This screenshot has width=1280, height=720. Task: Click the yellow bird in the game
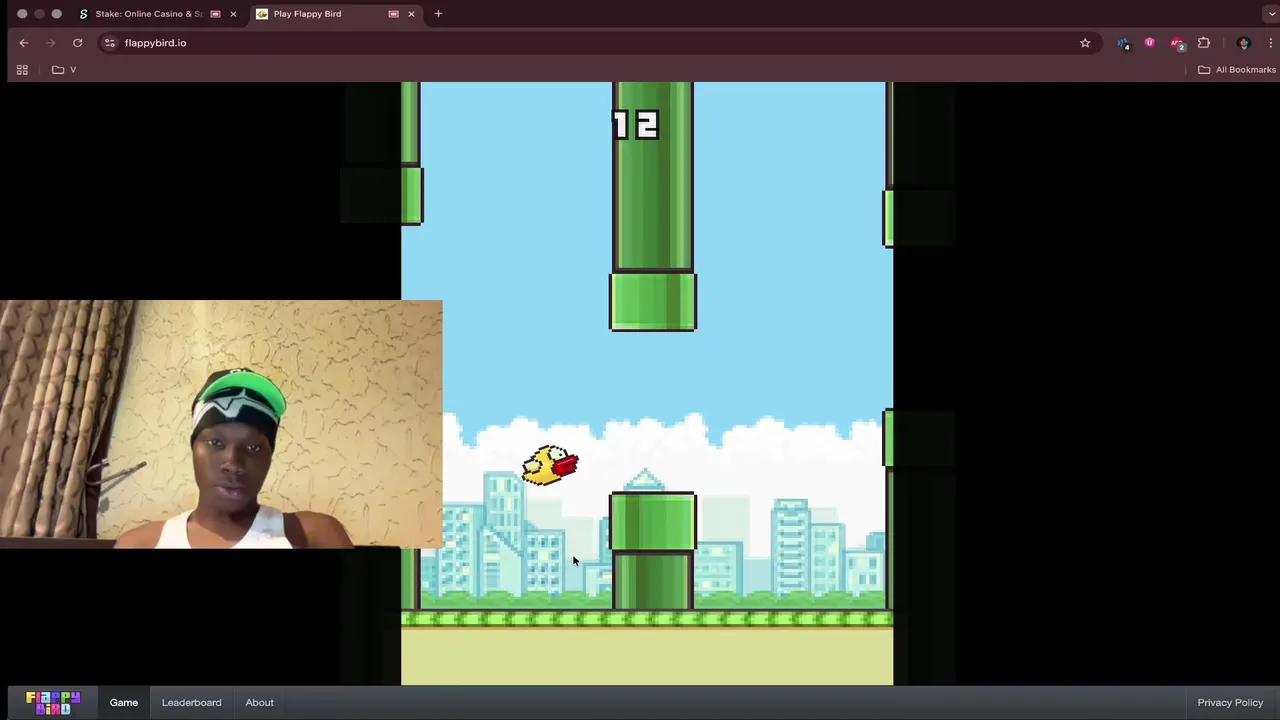[550, 465]
